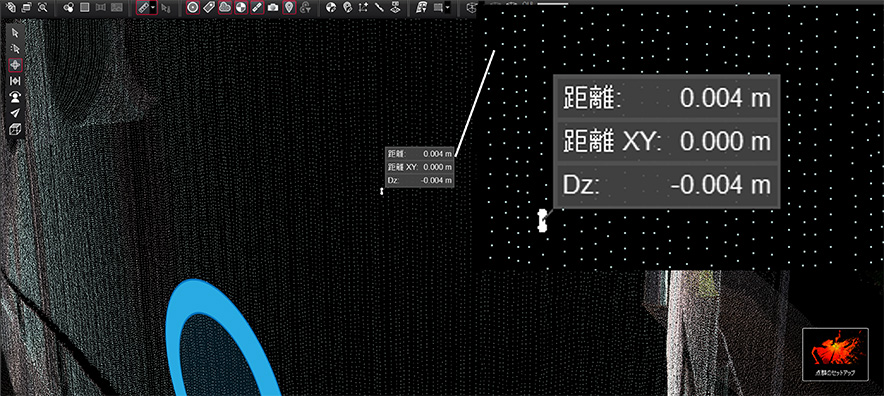
Task: Click the magnifier zoom icon
Action: pos(42,8)
